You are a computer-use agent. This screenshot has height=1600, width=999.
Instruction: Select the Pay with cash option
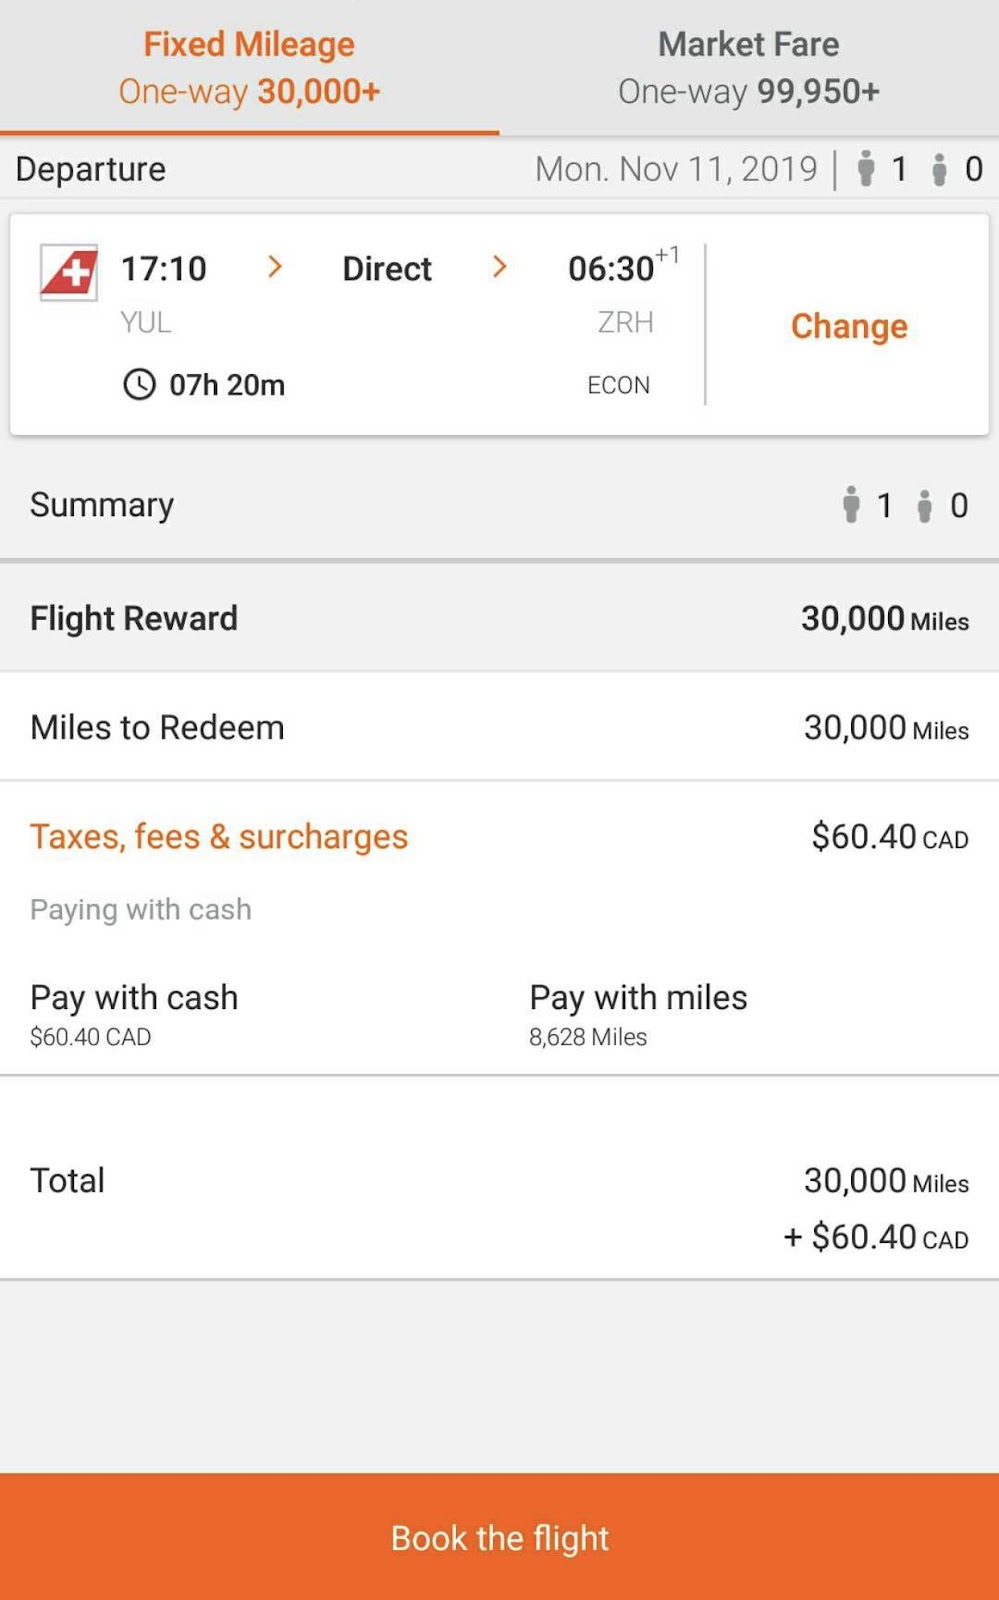[134, 1013]
